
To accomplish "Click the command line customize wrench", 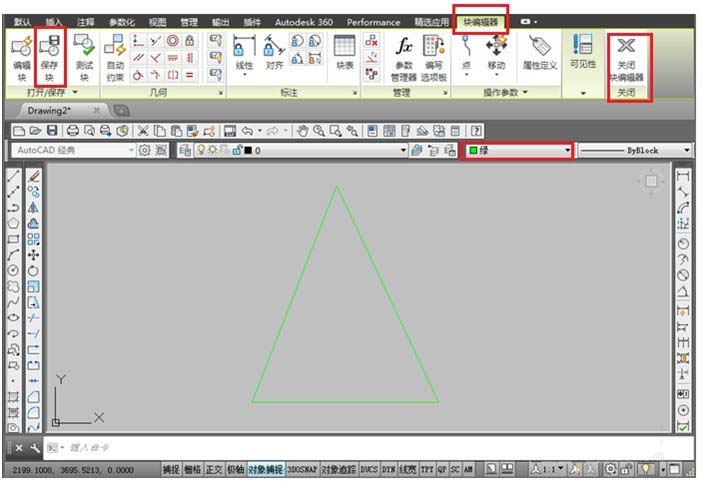I will point(34,448).
